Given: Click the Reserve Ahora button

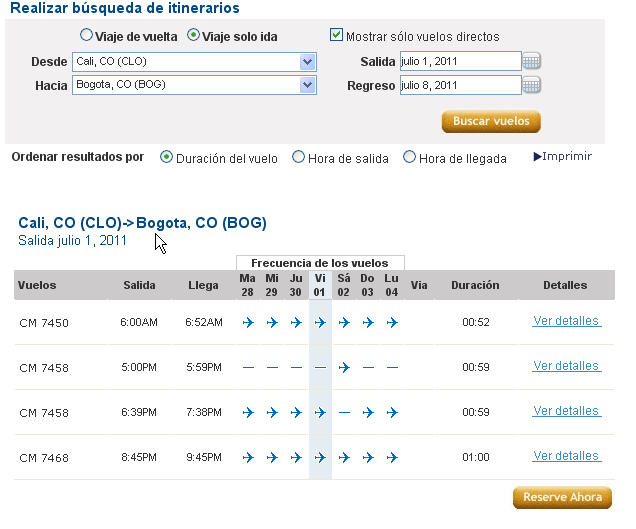Looking at the screenshot, I should 563,497.
